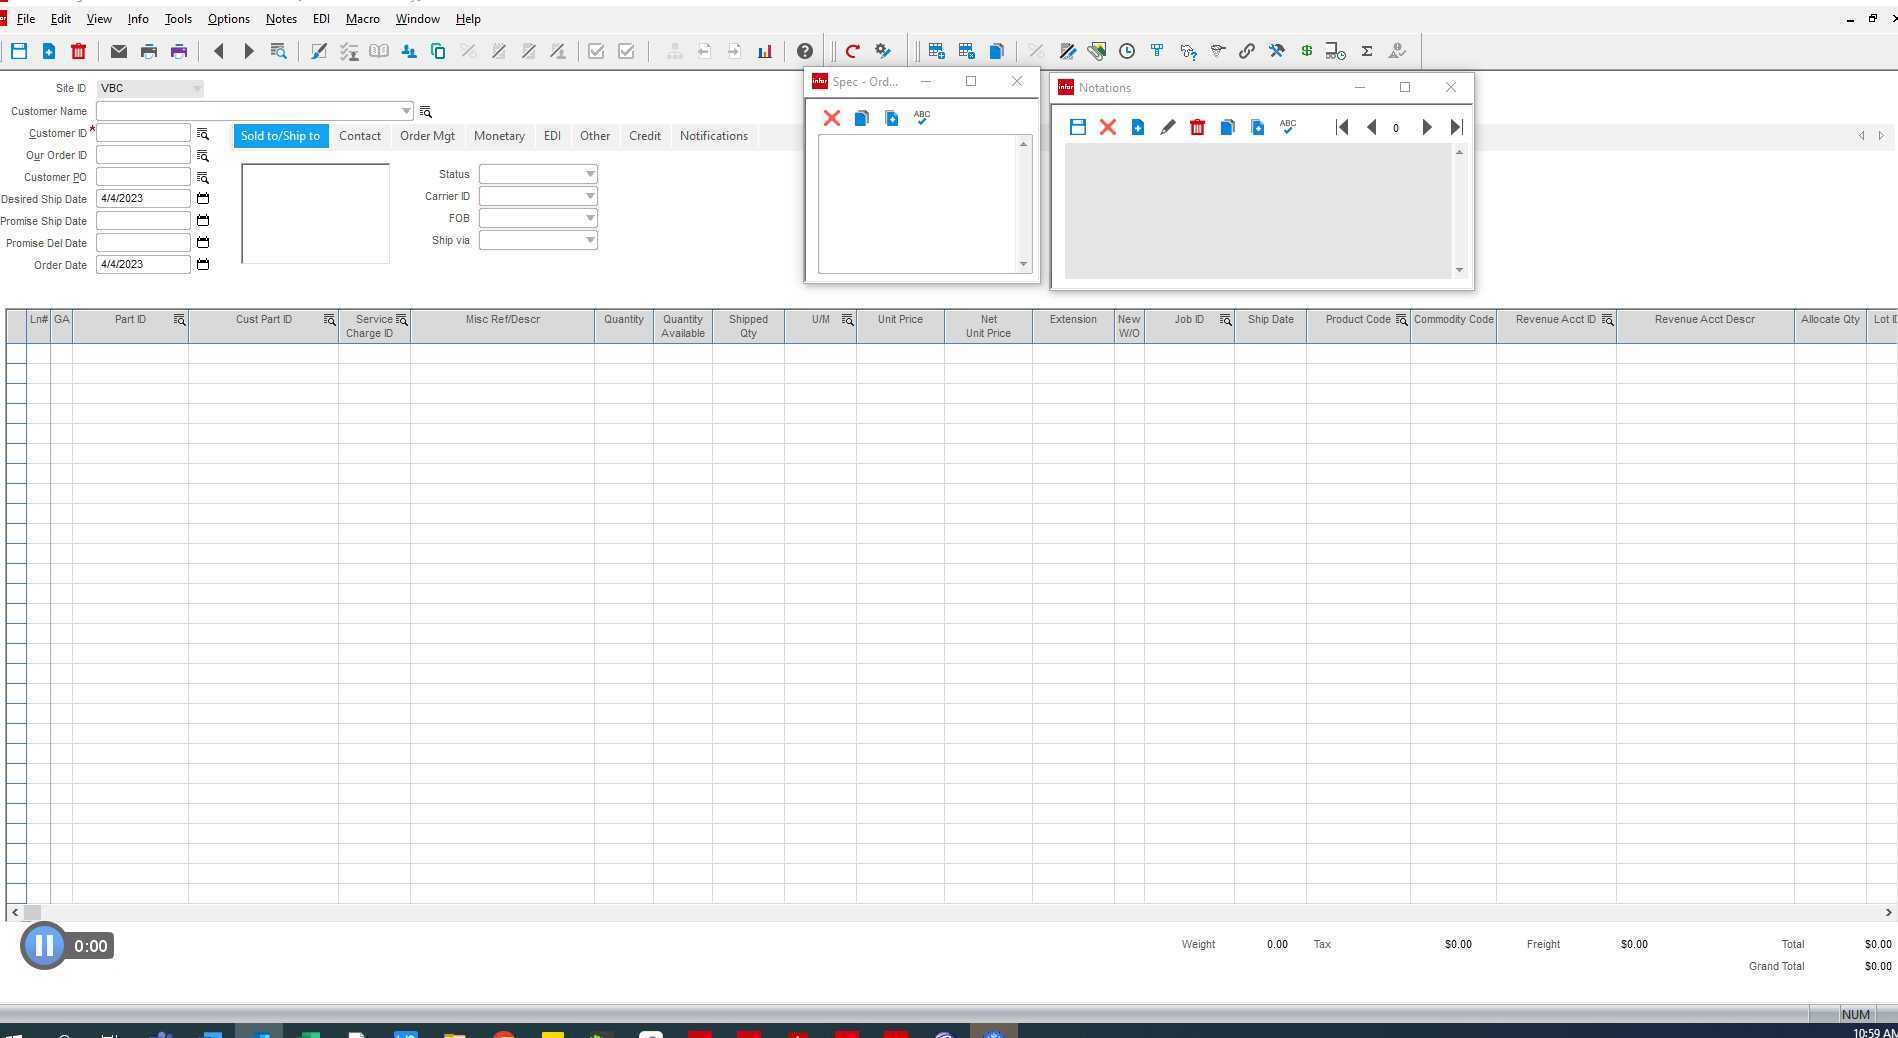Click the red trash Delete icon in main toolbar

point(79,51)
